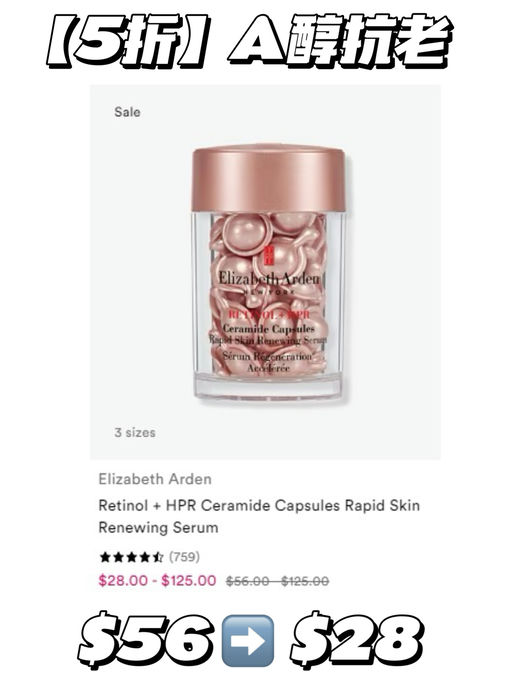The width and height of the screenshot is (512, 683).
Task: Select the half-filled fifth star
Action: pos(158,557)
